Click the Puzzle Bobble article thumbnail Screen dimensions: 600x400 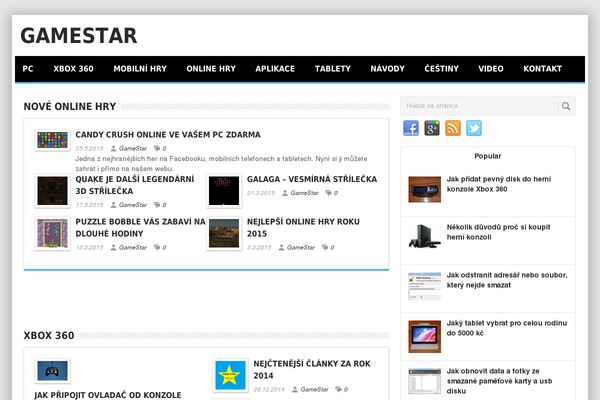[x=52, y=233]
